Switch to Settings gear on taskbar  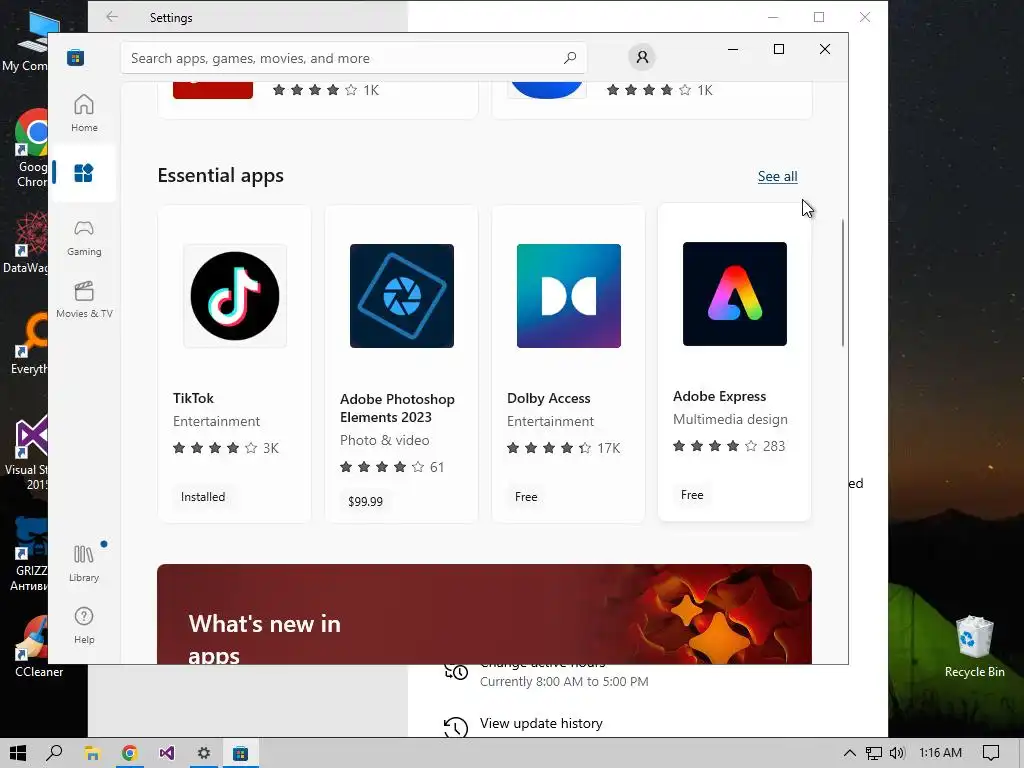pos(204,753)
